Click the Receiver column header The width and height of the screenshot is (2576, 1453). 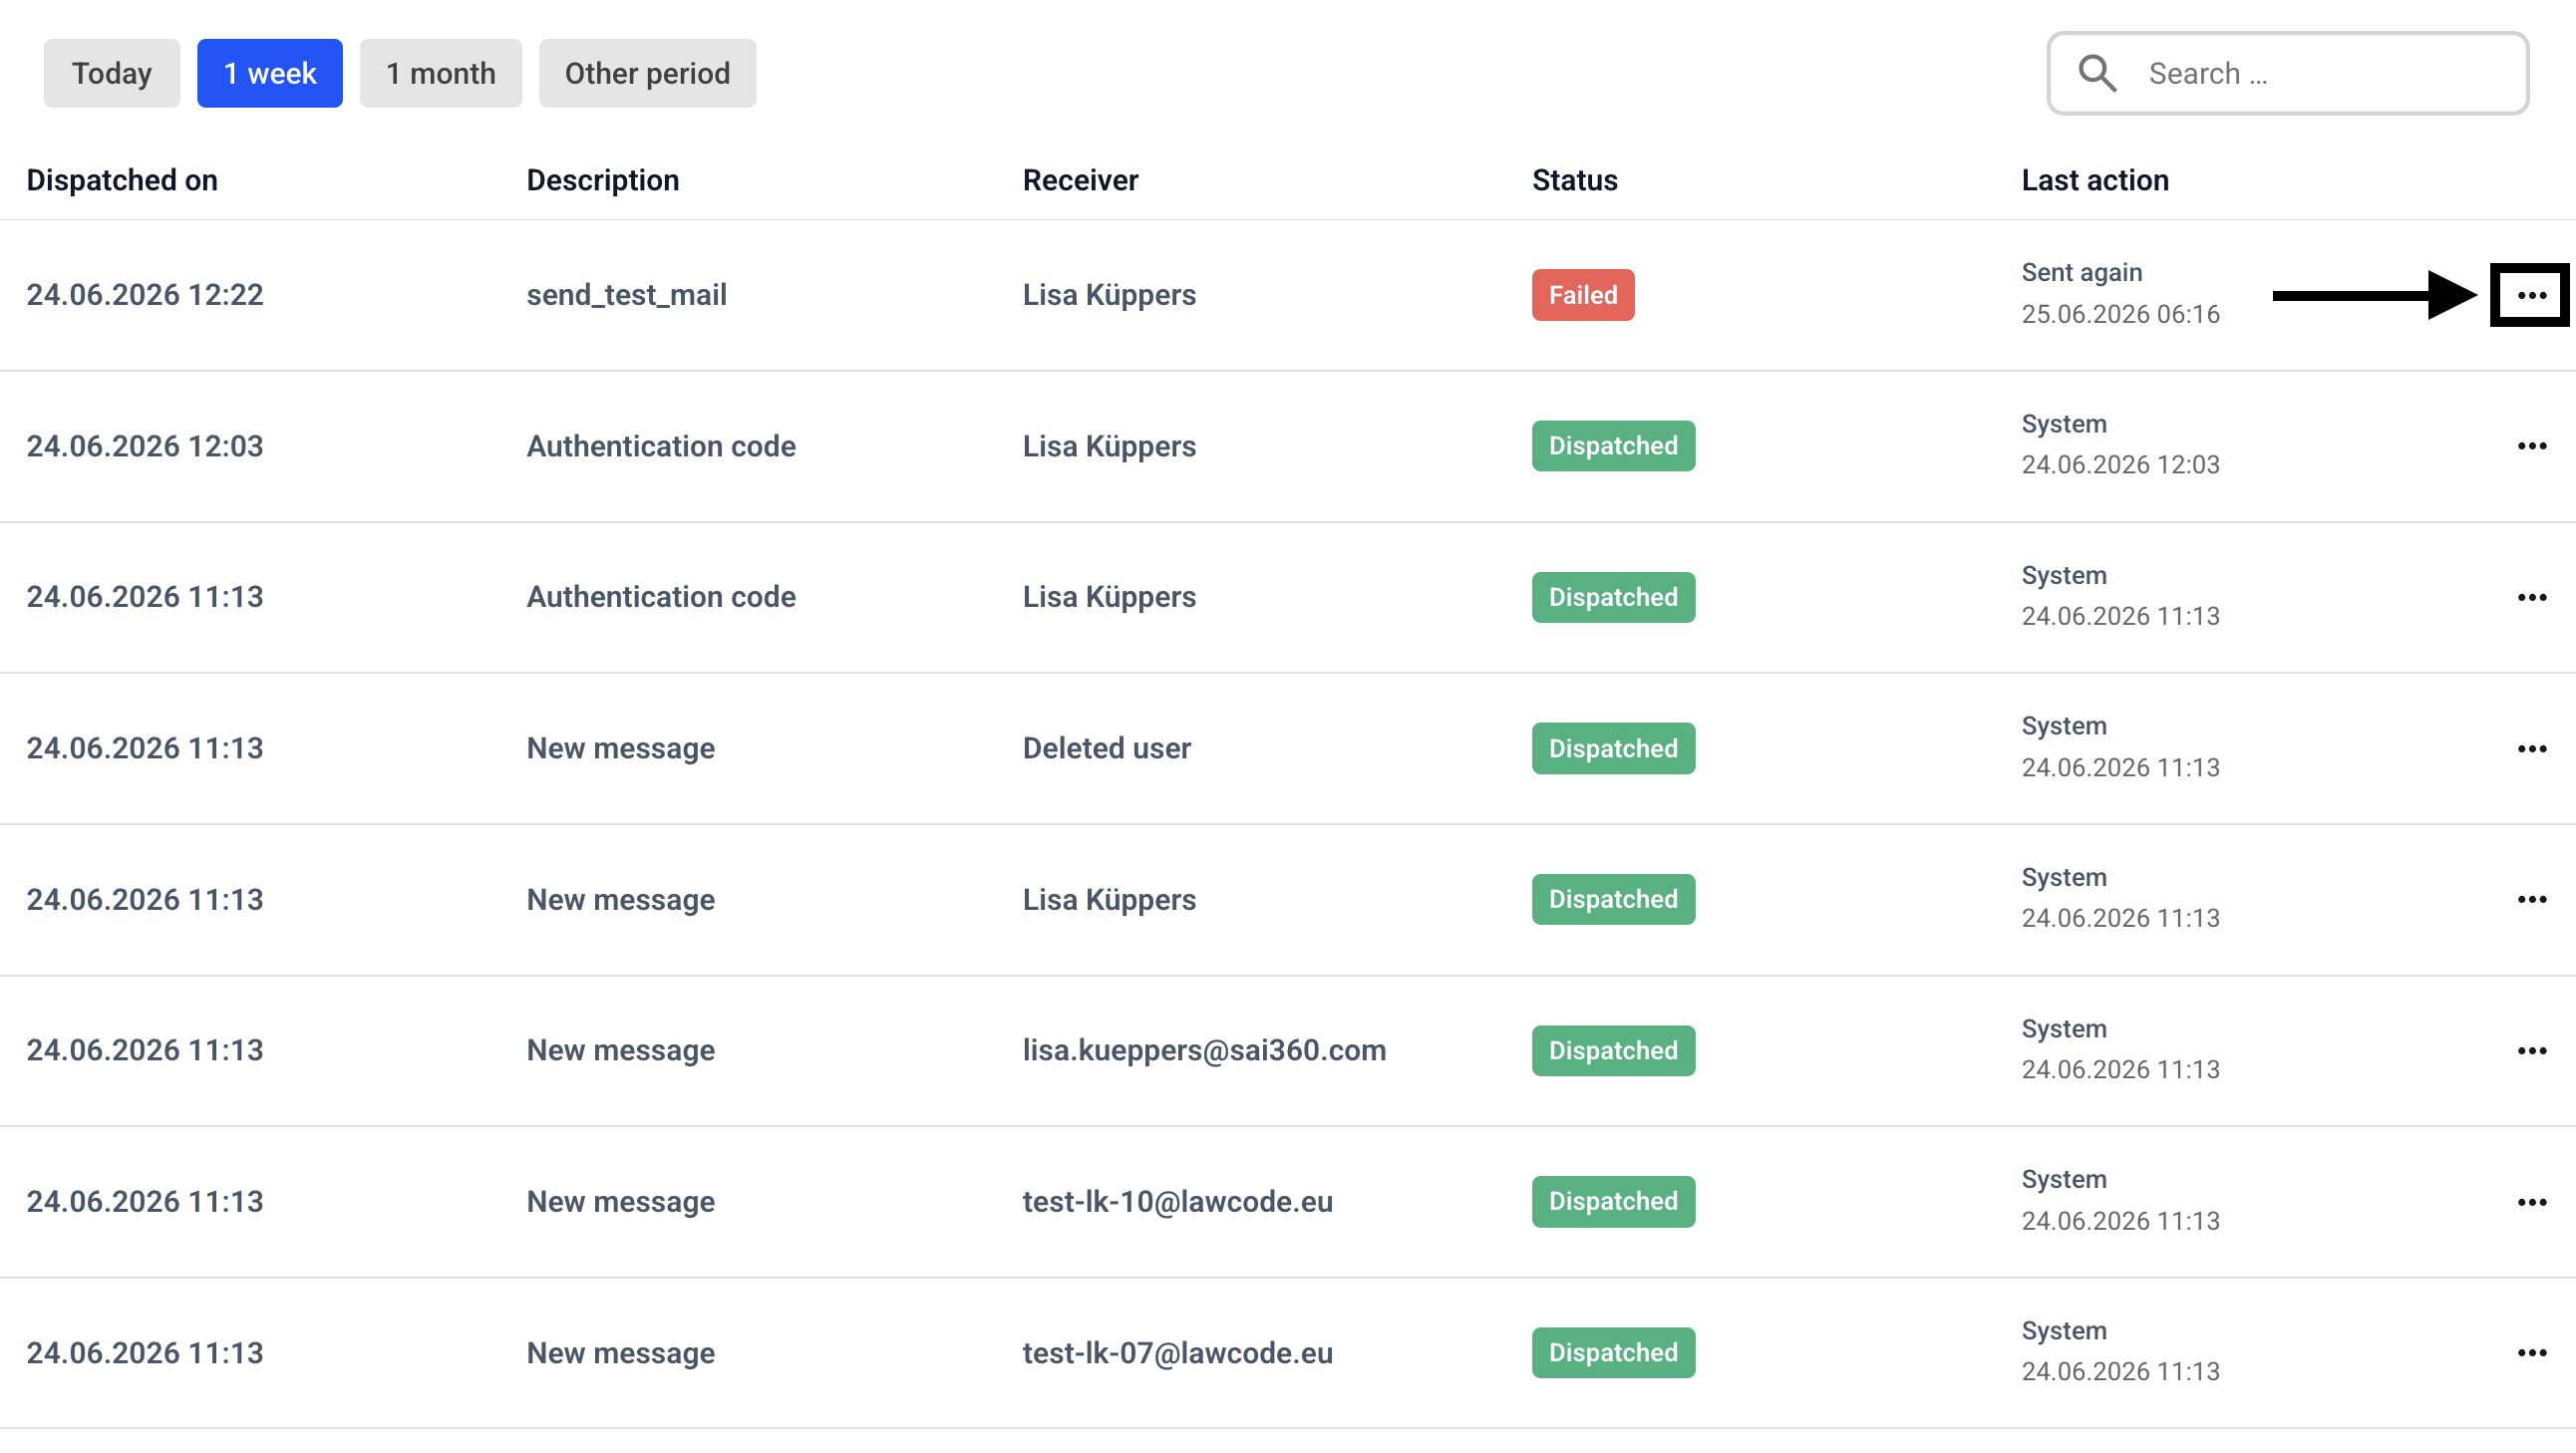(1080, 180)
